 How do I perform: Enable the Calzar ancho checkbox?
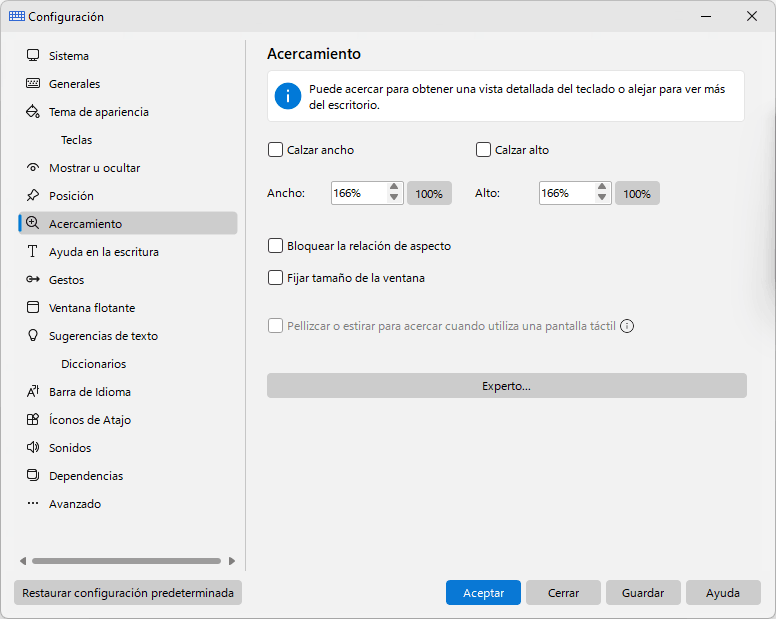(275, 149)
